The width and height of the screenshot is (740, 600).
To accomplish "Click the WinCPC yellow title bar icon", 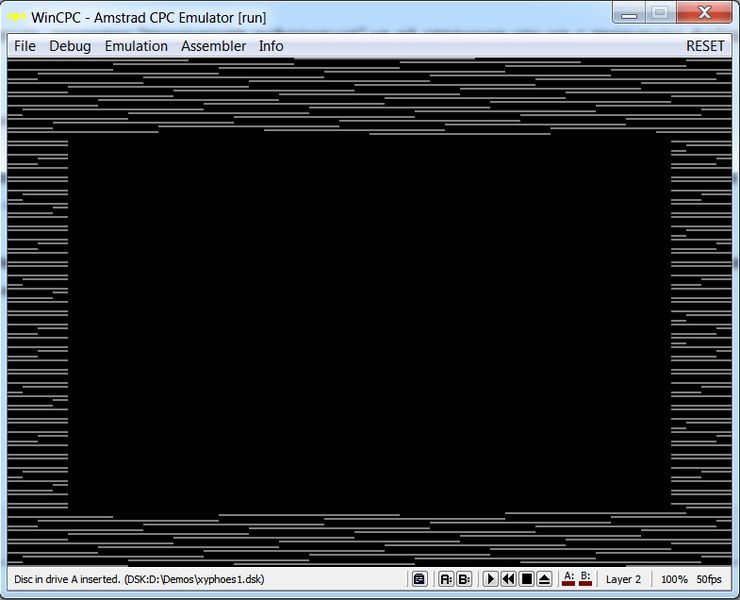I will tap(16, 17).
